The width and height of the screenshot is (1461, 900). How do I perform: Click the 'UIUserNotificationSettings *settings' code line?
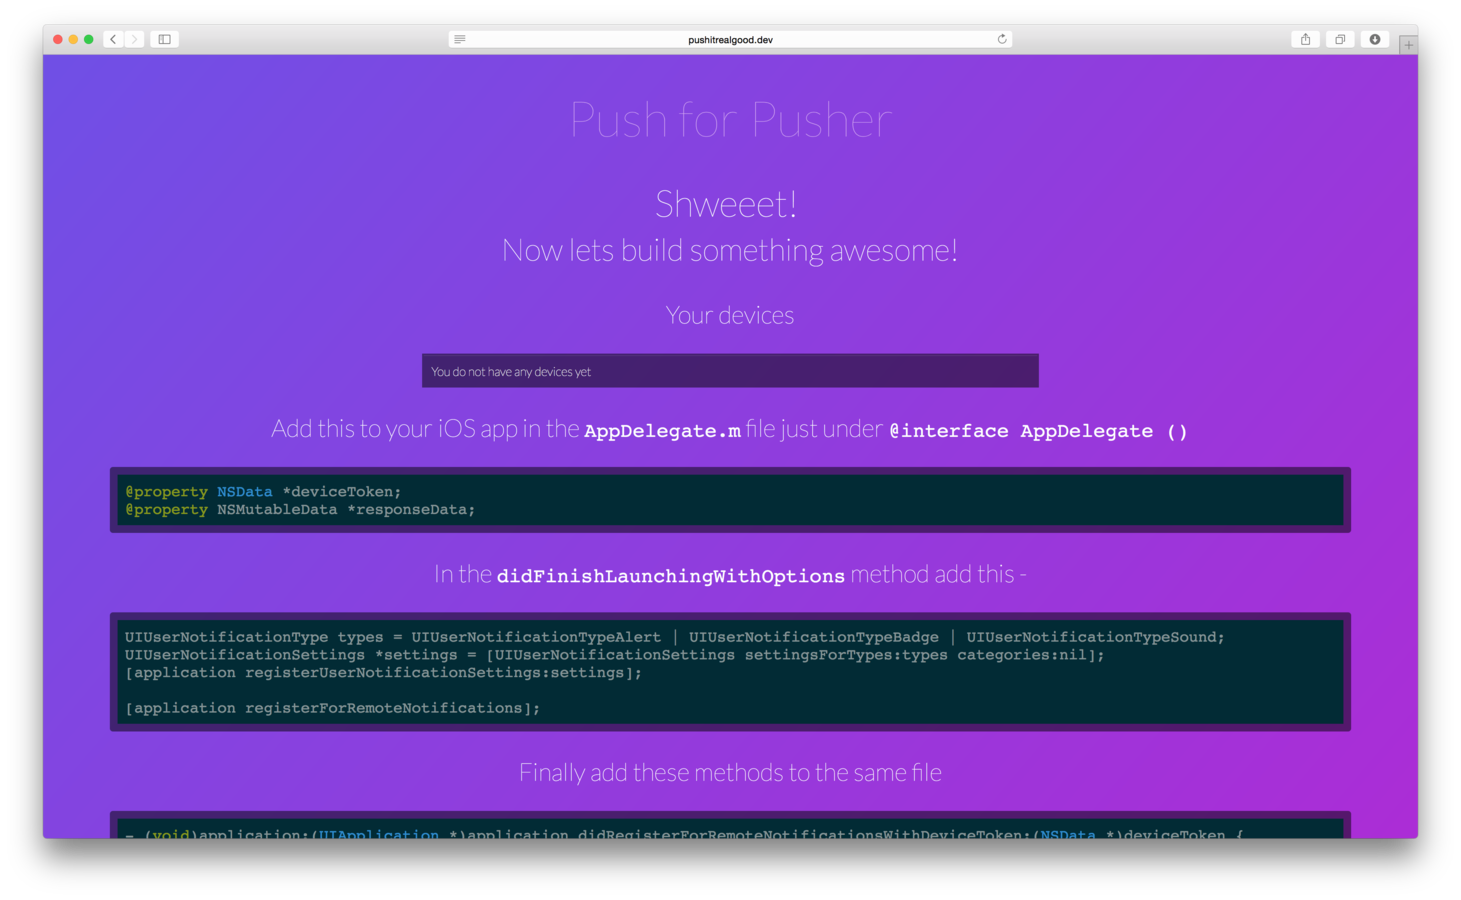[x=614, y=655]
